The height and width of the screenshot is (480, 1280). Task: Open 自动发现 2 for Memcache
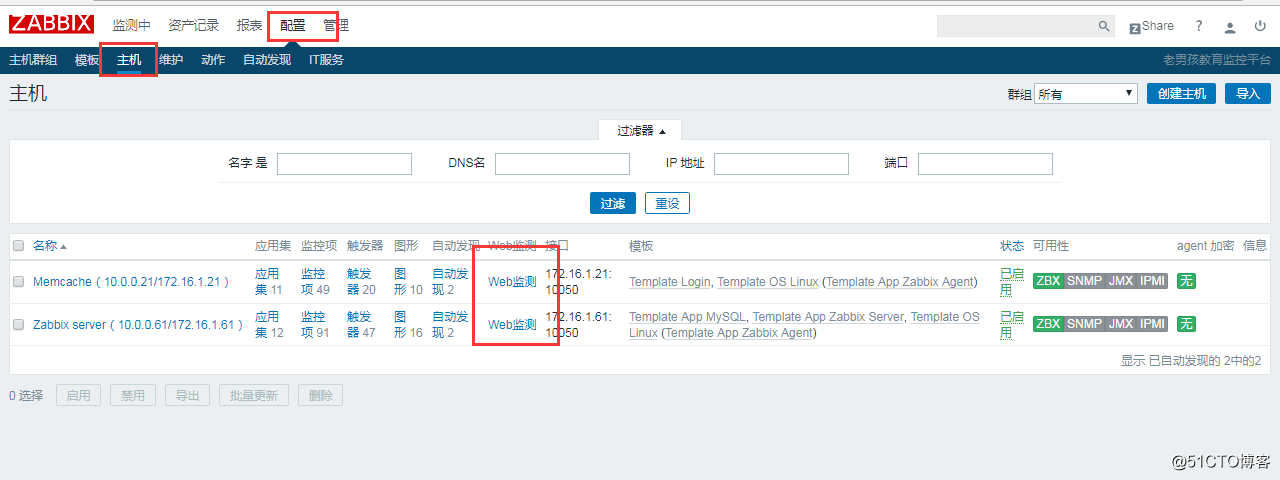click(x=450, y=282)
